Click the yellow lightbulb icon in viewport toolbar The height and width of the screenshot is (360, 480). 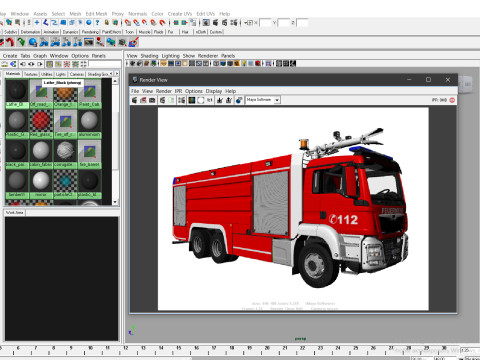coord(244,63)
